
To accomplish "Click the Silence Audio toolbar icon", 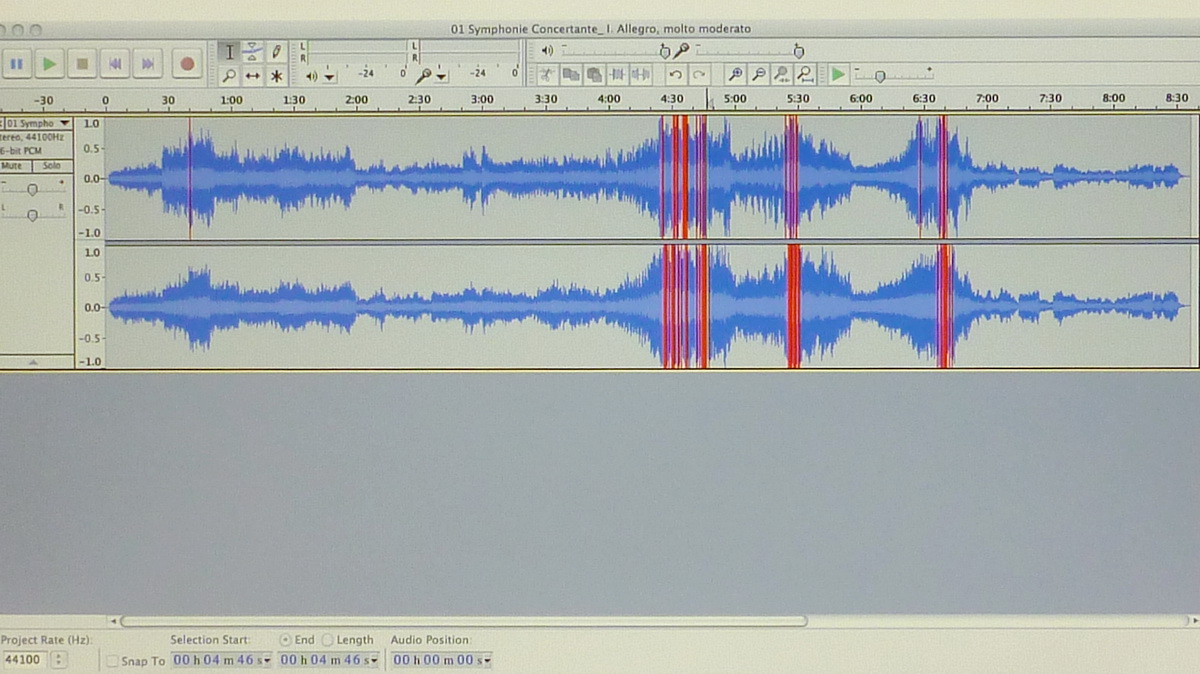I will click(641, 75).
